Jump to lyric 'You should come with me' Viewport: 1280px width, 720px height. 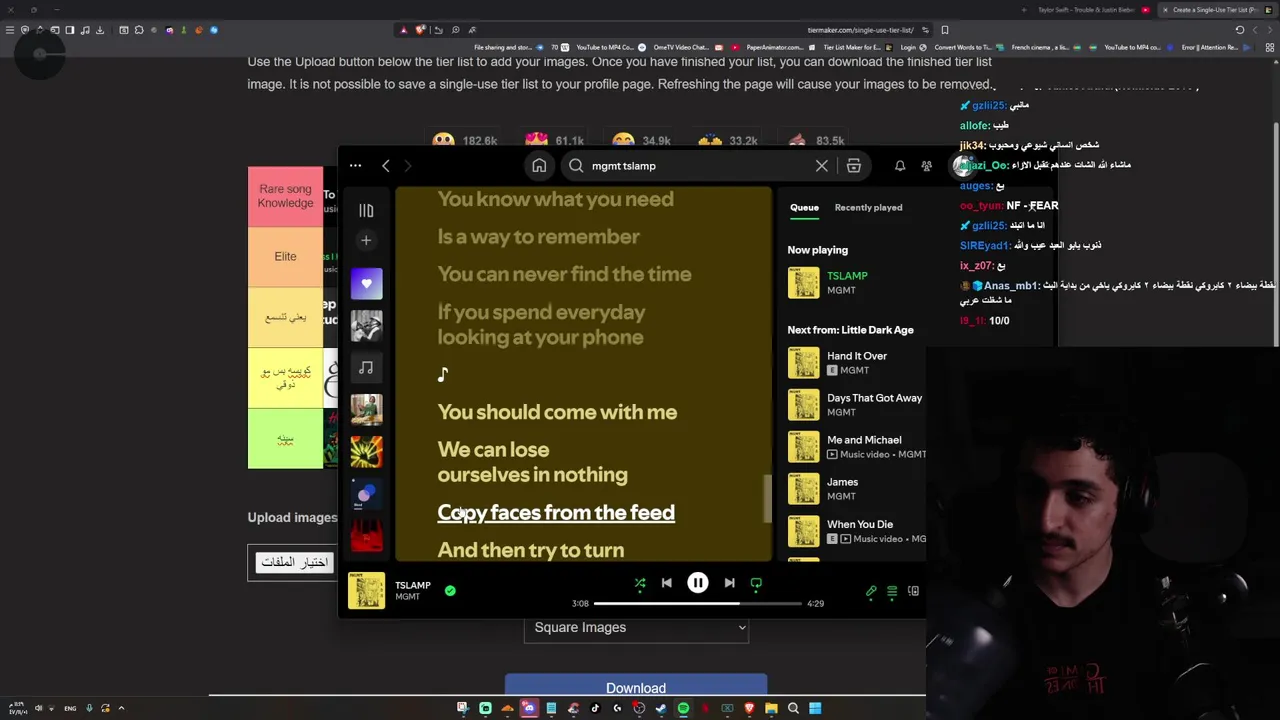click(x=557, y=412)
